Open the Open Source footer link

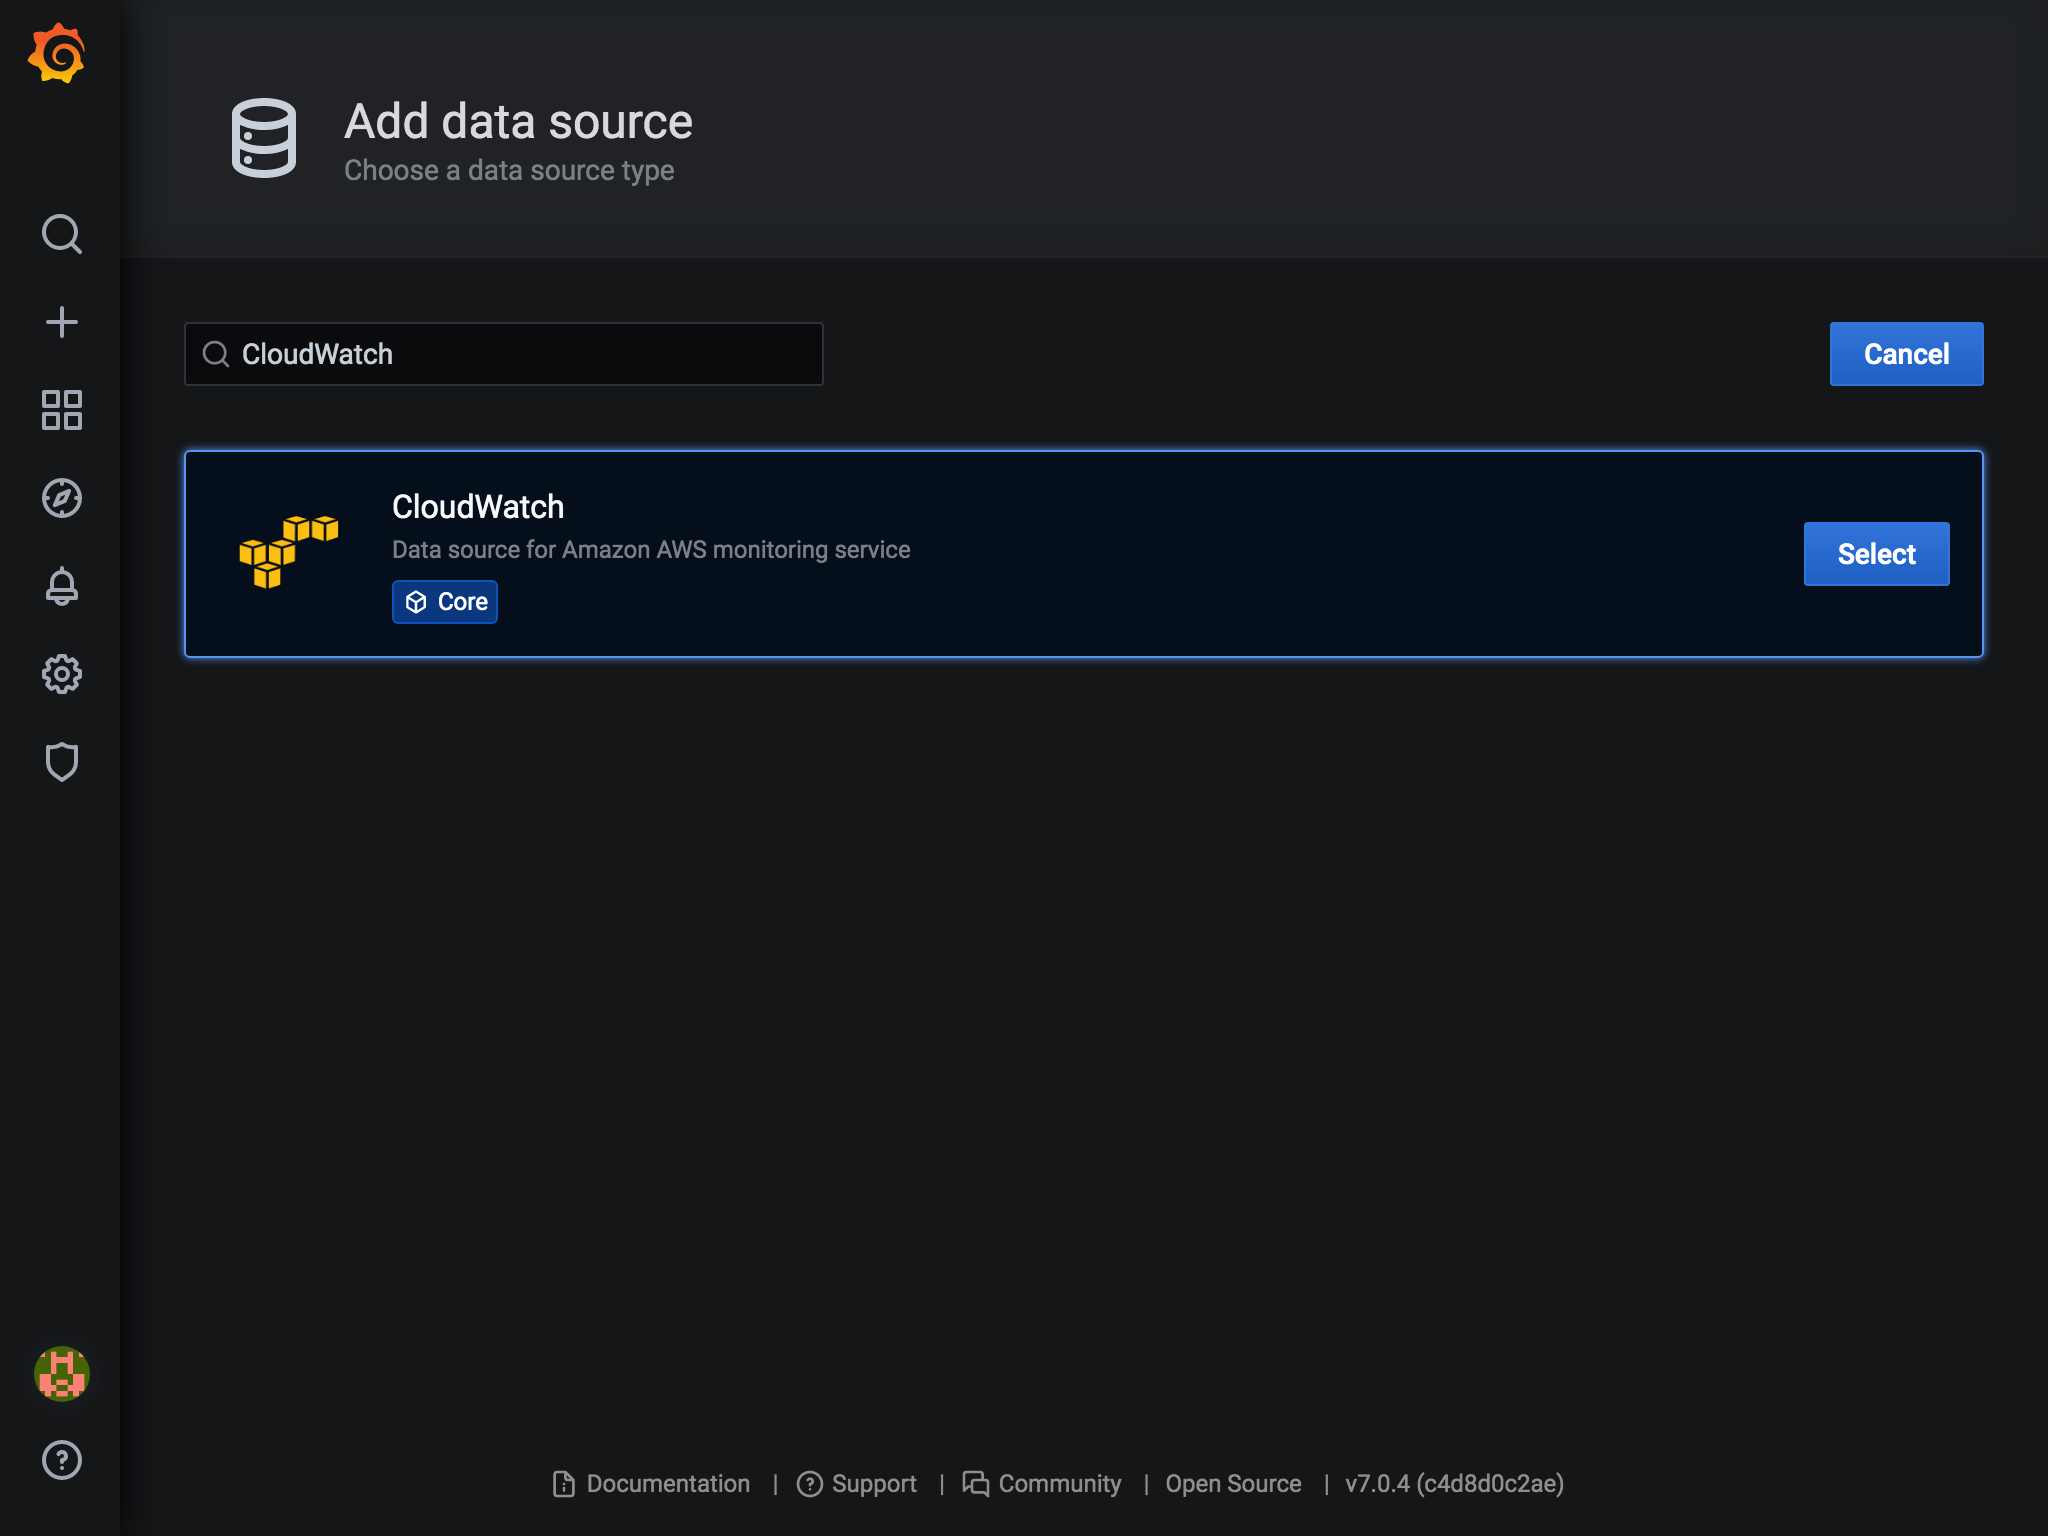1233,1484
